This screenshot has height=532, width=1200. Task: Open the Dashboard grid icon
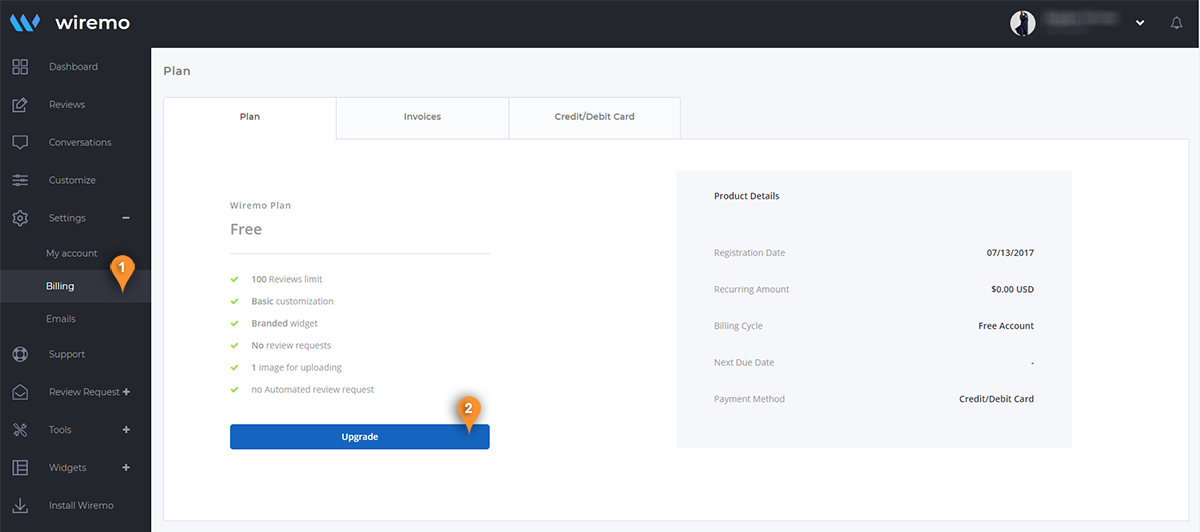tap(20, 67)
